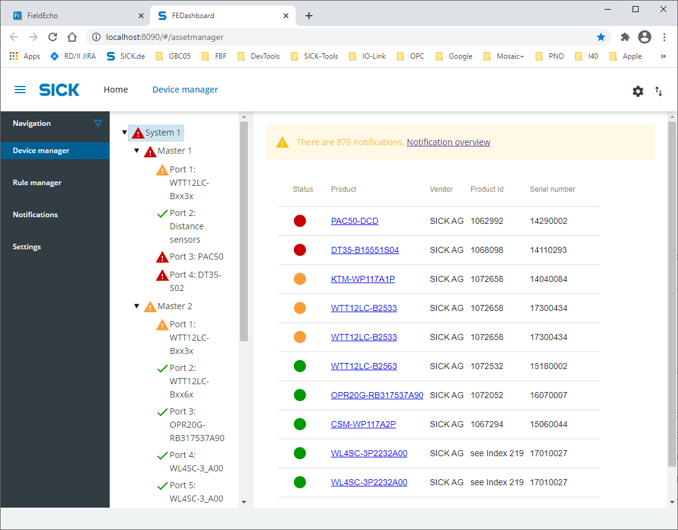Image resolution: width=678 pixels, height=530 pixels.
Task: Open the browser extensions puzzle icon
Action: [x=625, y=37]
